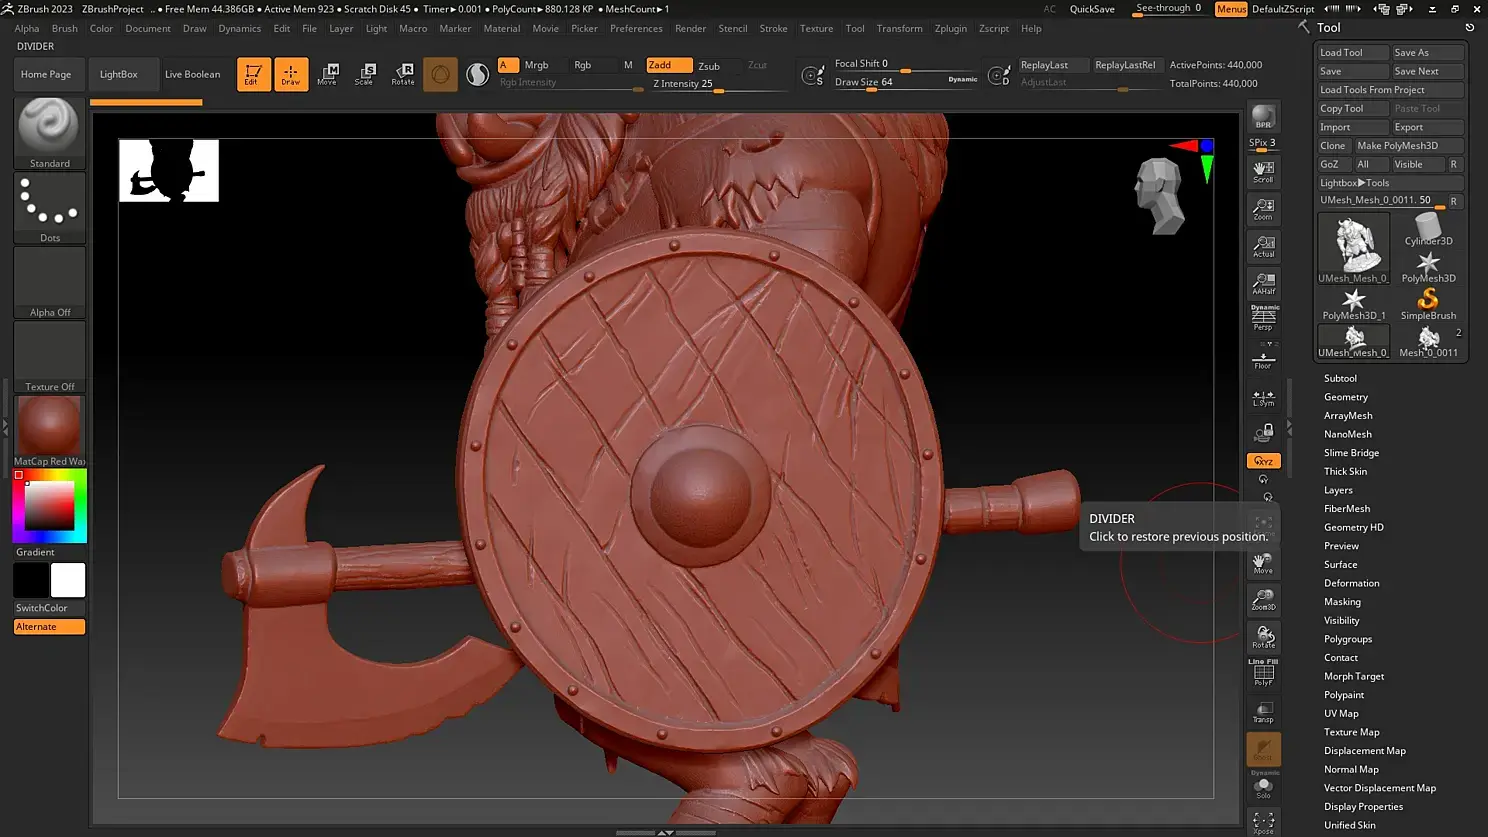Expand the Subtool palette section
Viewport: 1488px width, 837px height.
pyautogui.click(x=1340, y=378)
